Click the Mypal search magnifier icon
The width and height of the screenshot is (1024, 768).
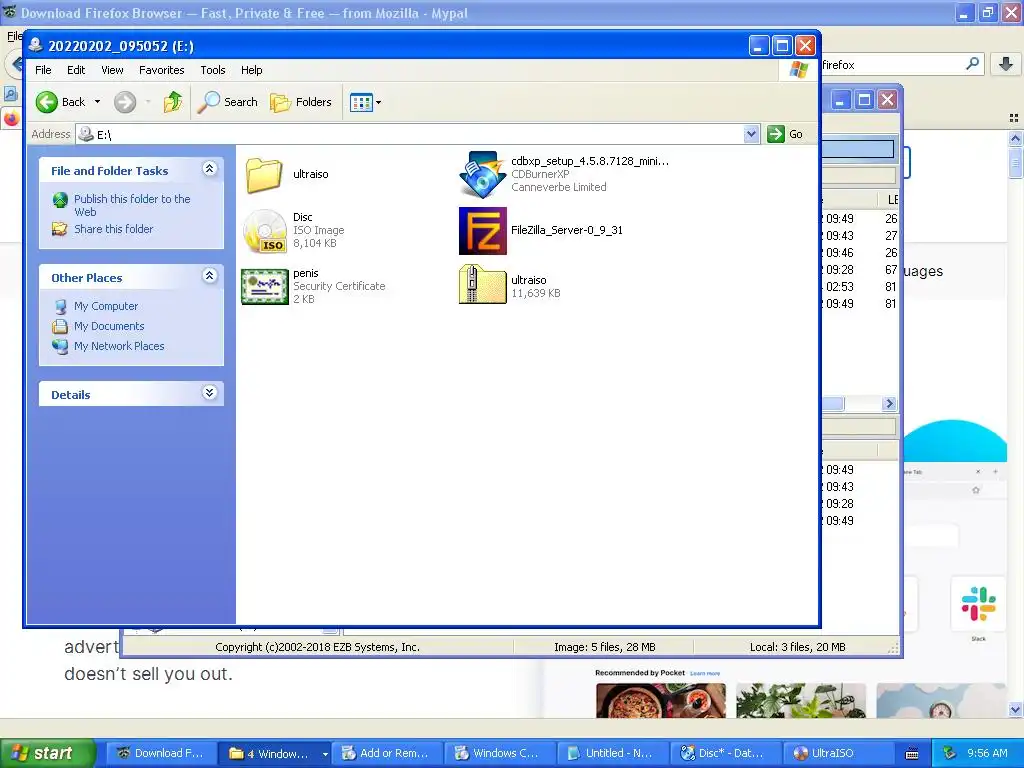point(972,64)
